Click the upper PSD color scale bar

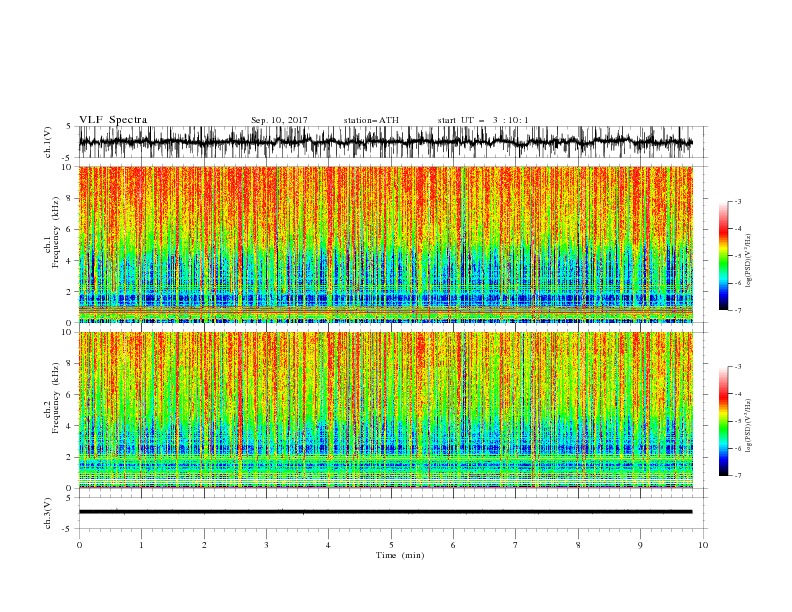coord(723,256)
